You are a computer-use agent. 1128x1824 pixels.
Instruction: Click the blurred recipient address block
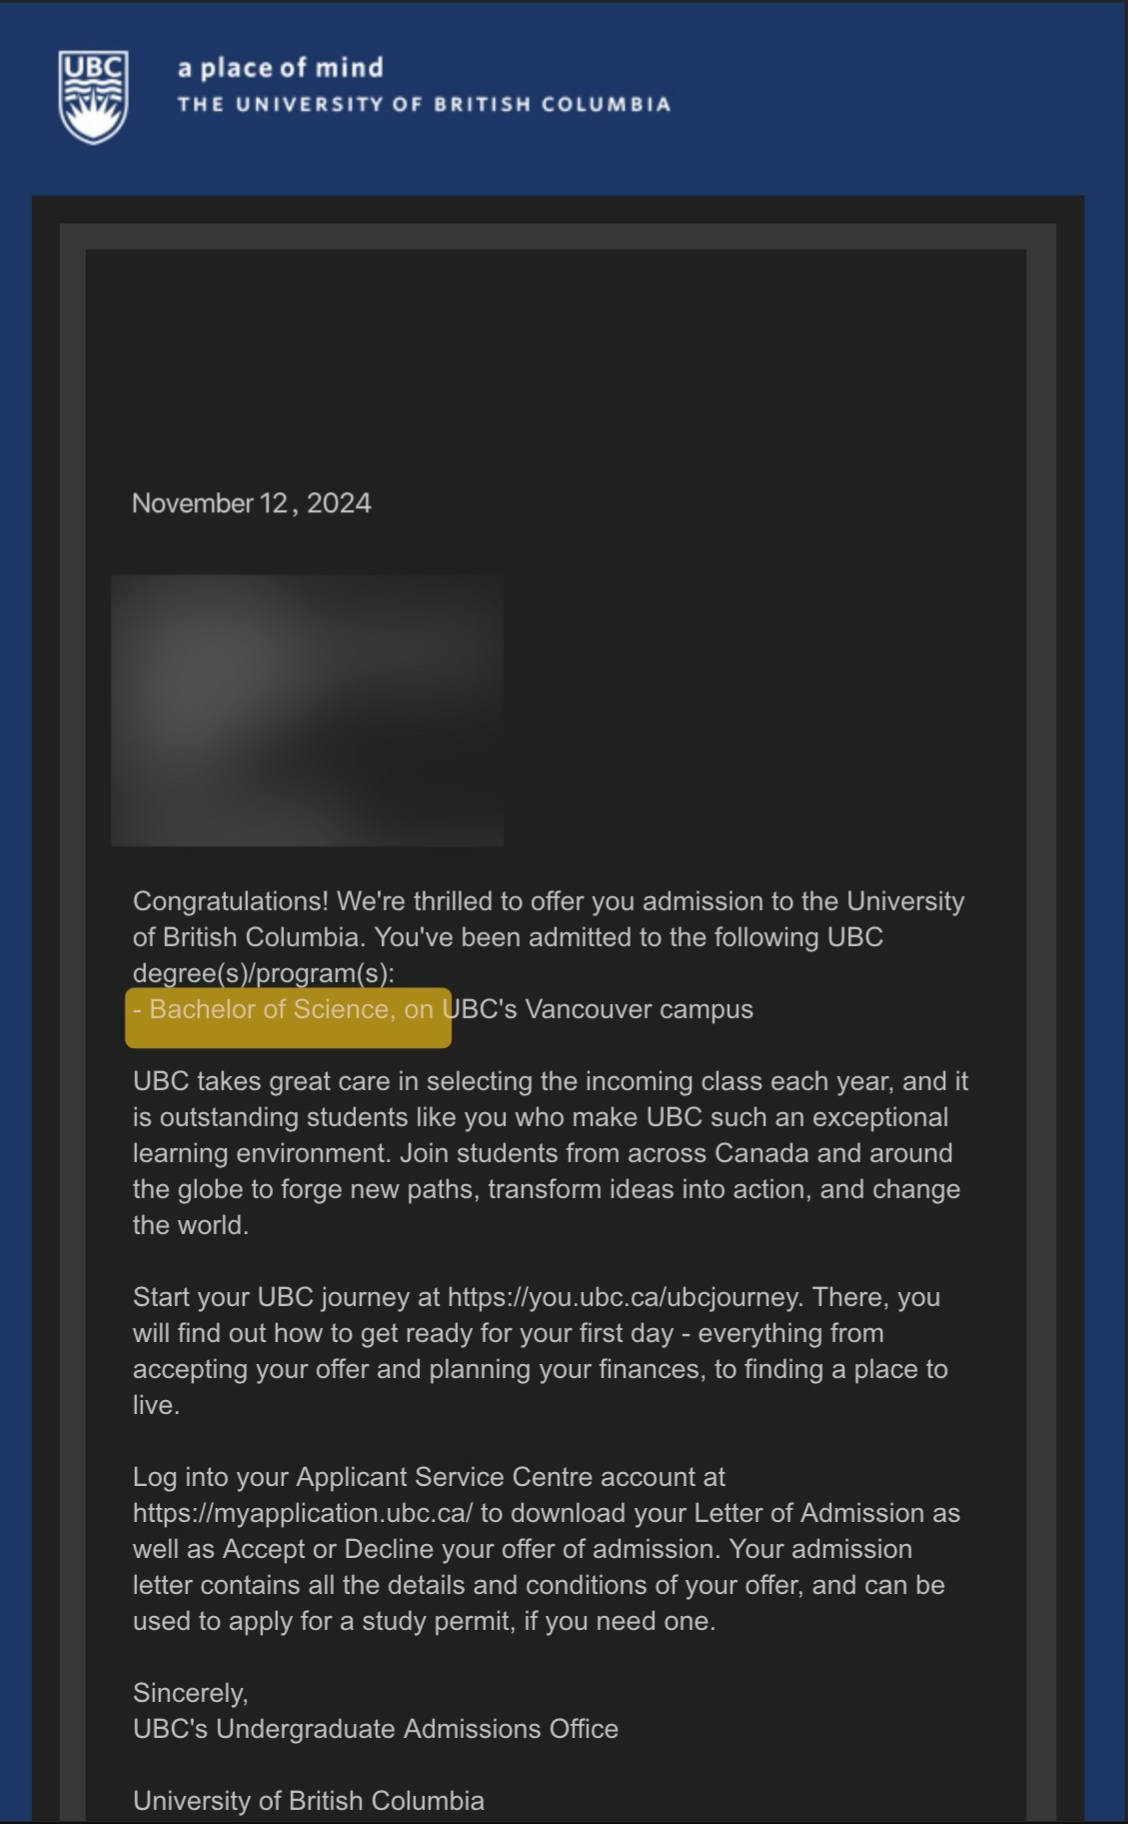point(307,710)
